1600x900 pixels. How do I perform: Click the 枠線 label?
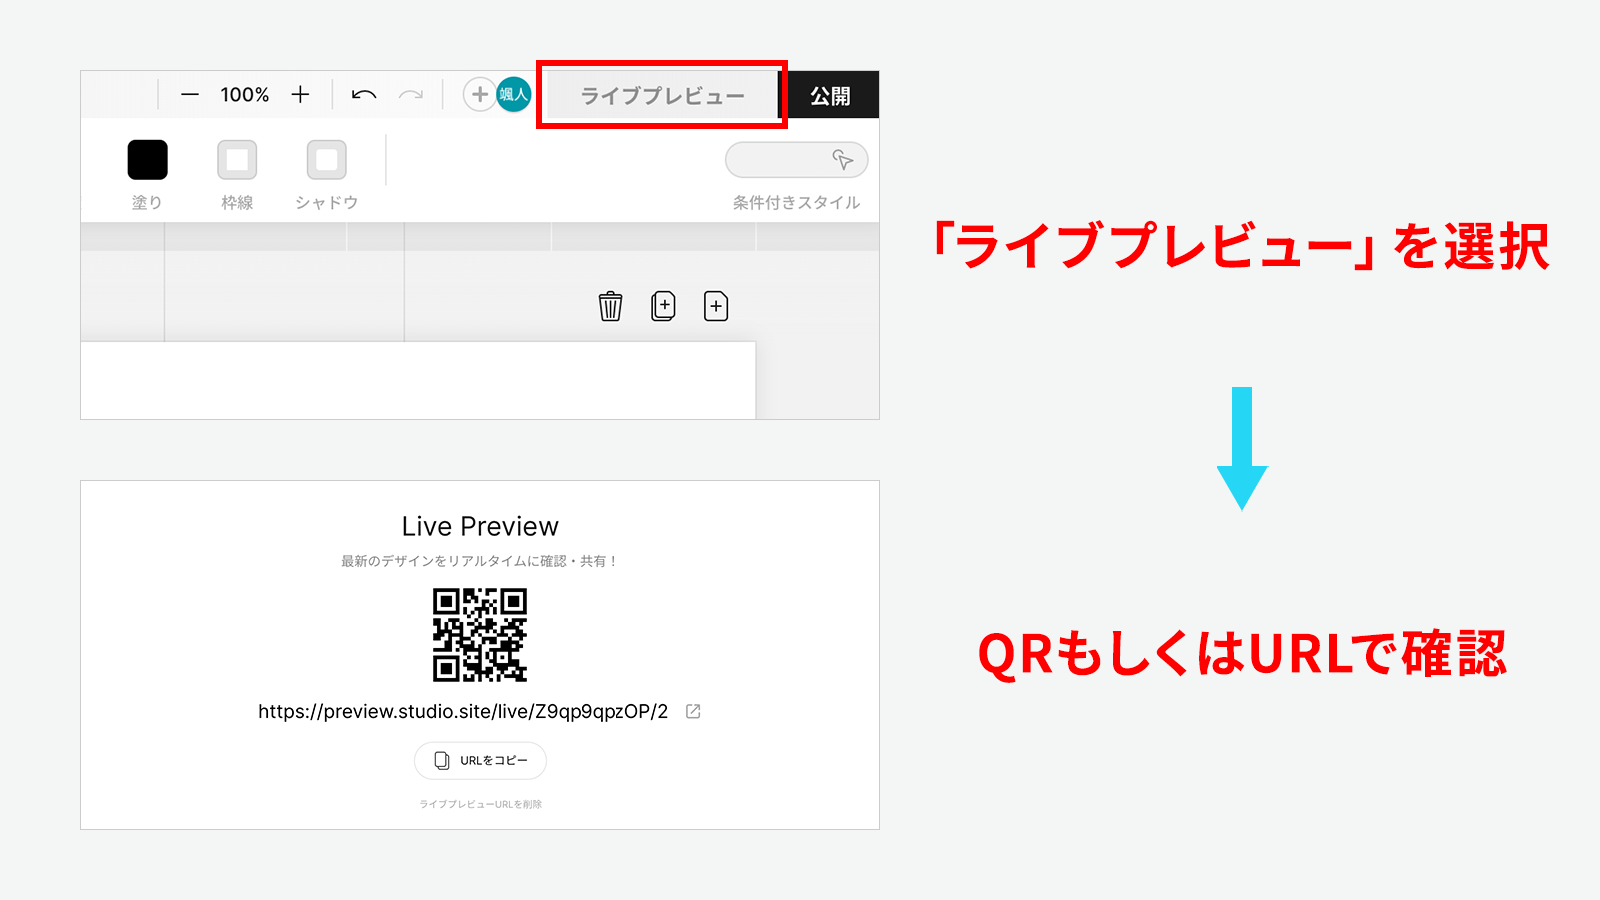coord(237,202)
